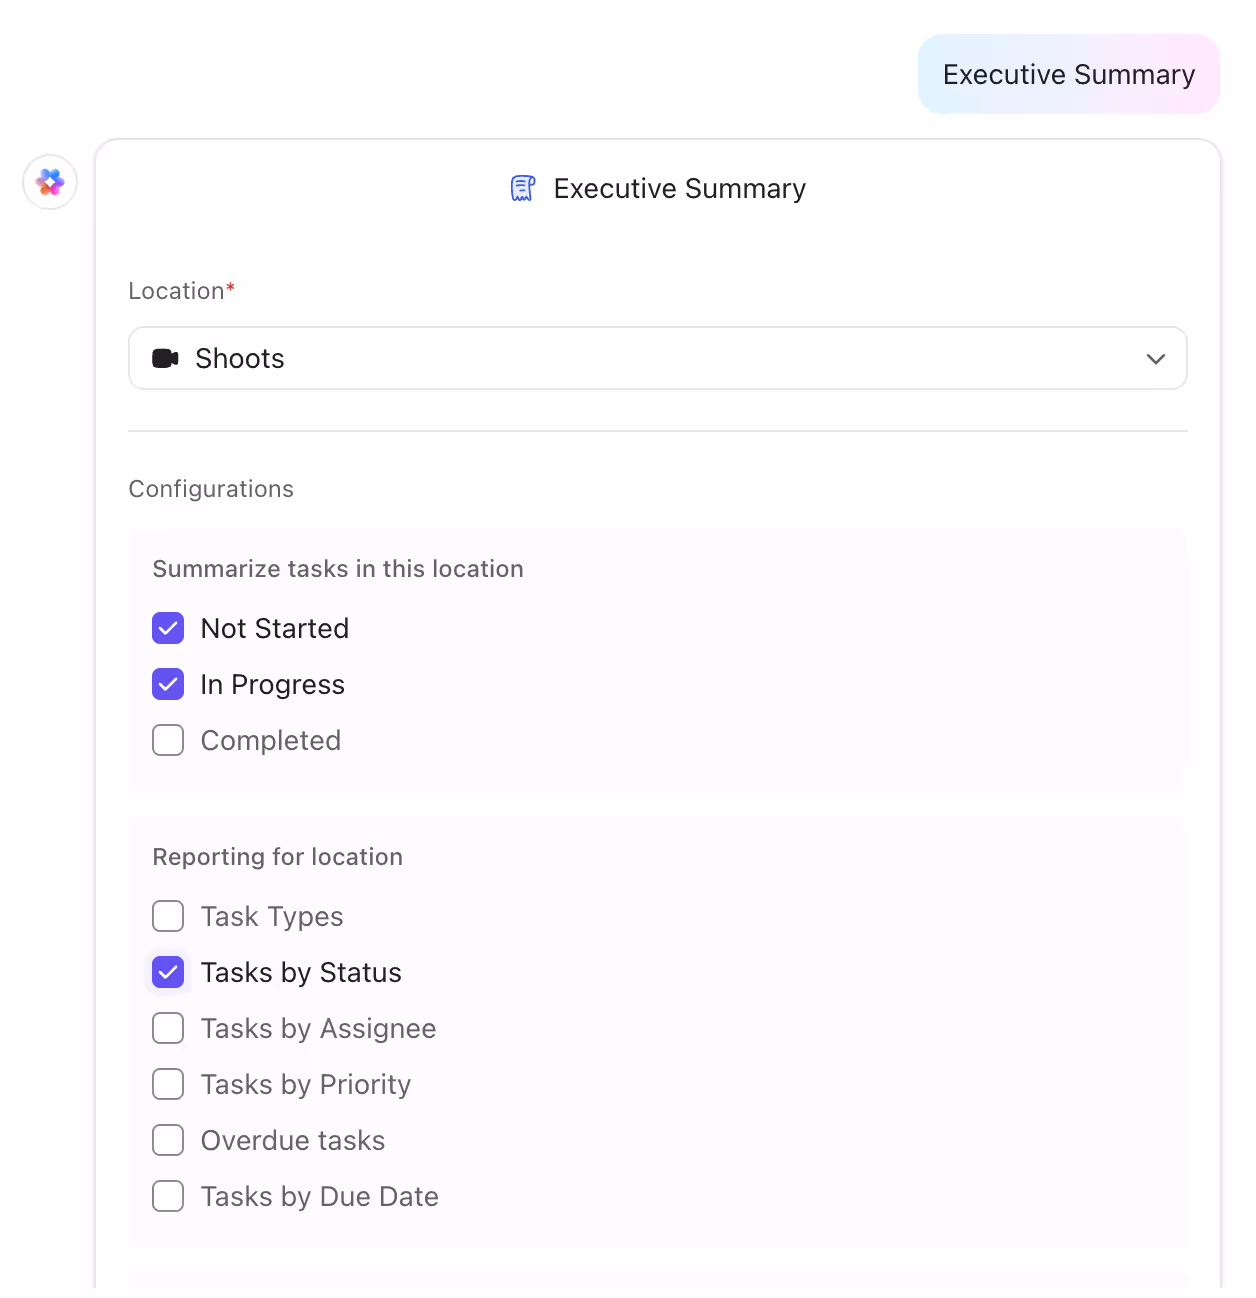Enable the Completed checkbox
Image resolution: width=1256 pixels, height=1298 pixels.
click(168, 740)
